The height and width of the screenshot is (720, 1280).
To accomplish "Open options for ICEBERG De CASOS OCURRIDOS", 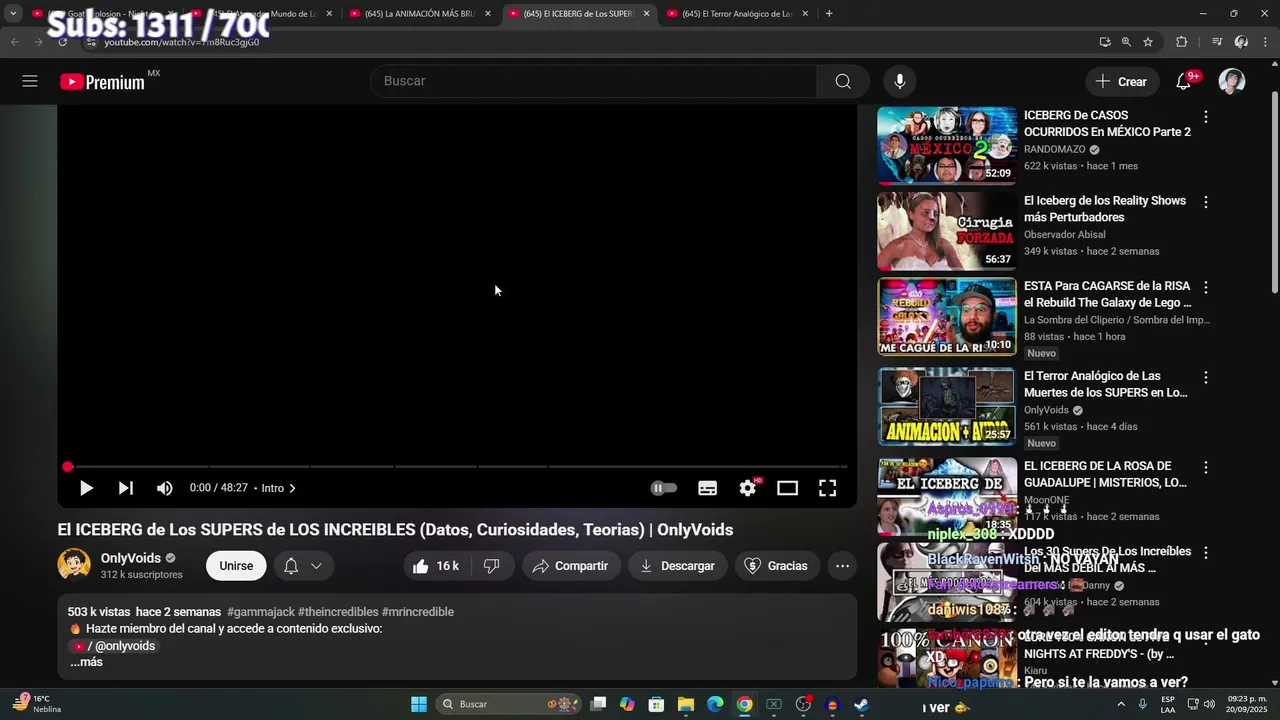I will (1206, 117).
